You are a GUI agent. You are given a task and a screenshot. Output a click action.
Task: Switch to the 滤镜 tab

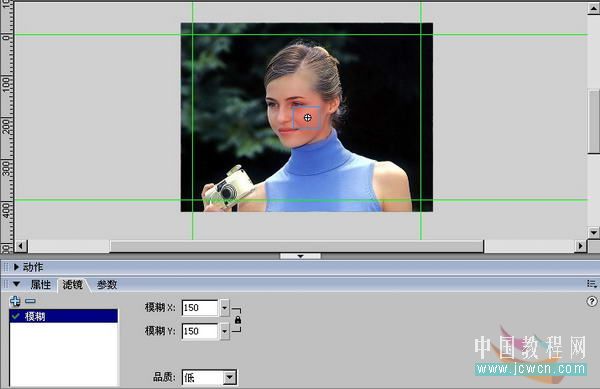pyautogui.click(x=72, y=285)
